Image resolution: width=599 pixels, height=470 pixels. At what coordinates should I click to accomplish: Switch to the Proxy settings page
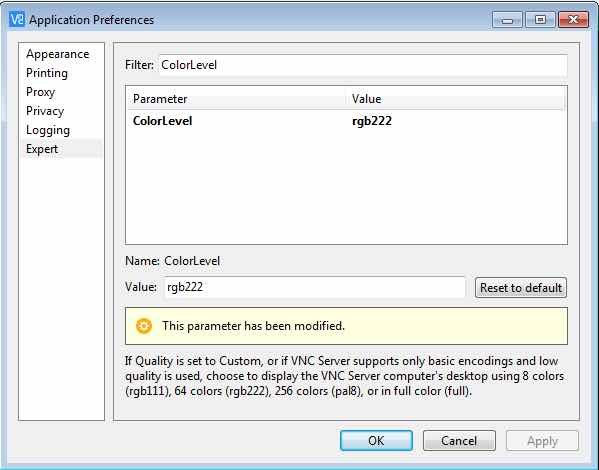pyautogui.click(x=40, y=92)
